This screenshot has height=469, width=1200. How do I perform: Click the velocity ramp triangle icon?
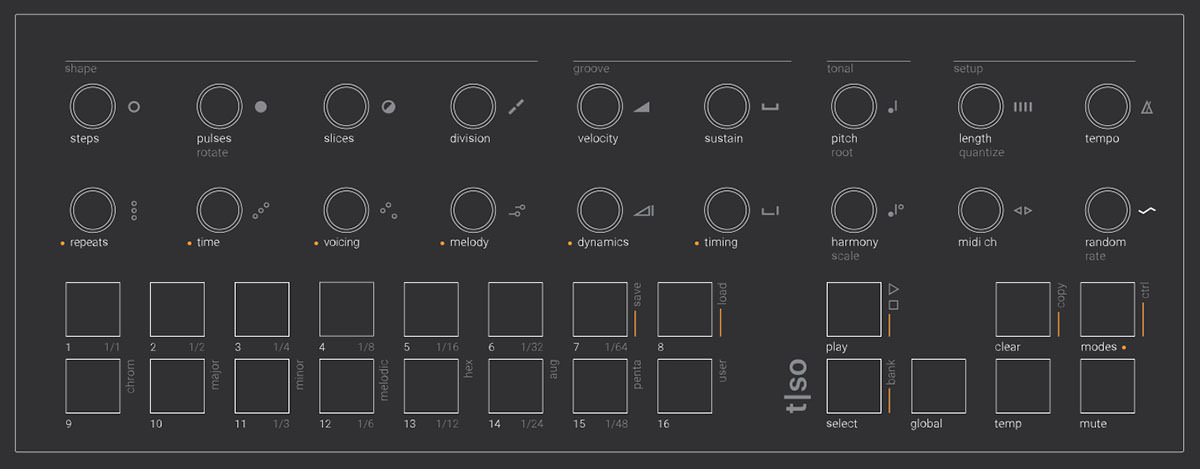pyautogui.click(x=641, y=106)
